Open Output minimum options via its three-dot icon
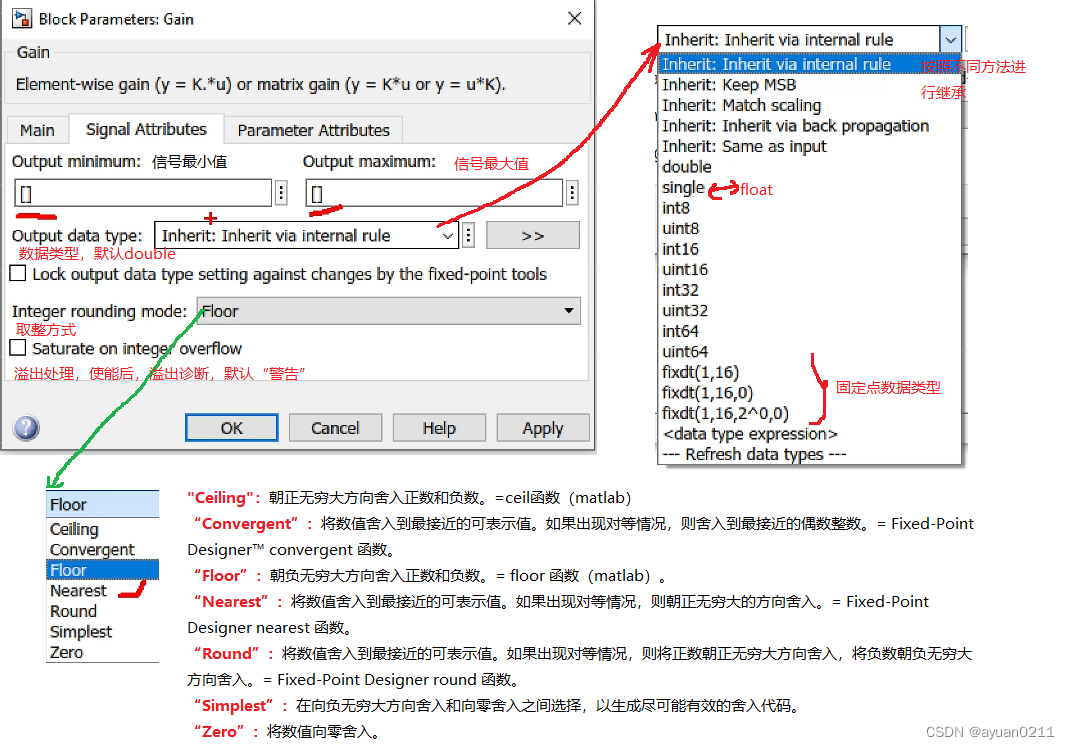 [282, 192]
